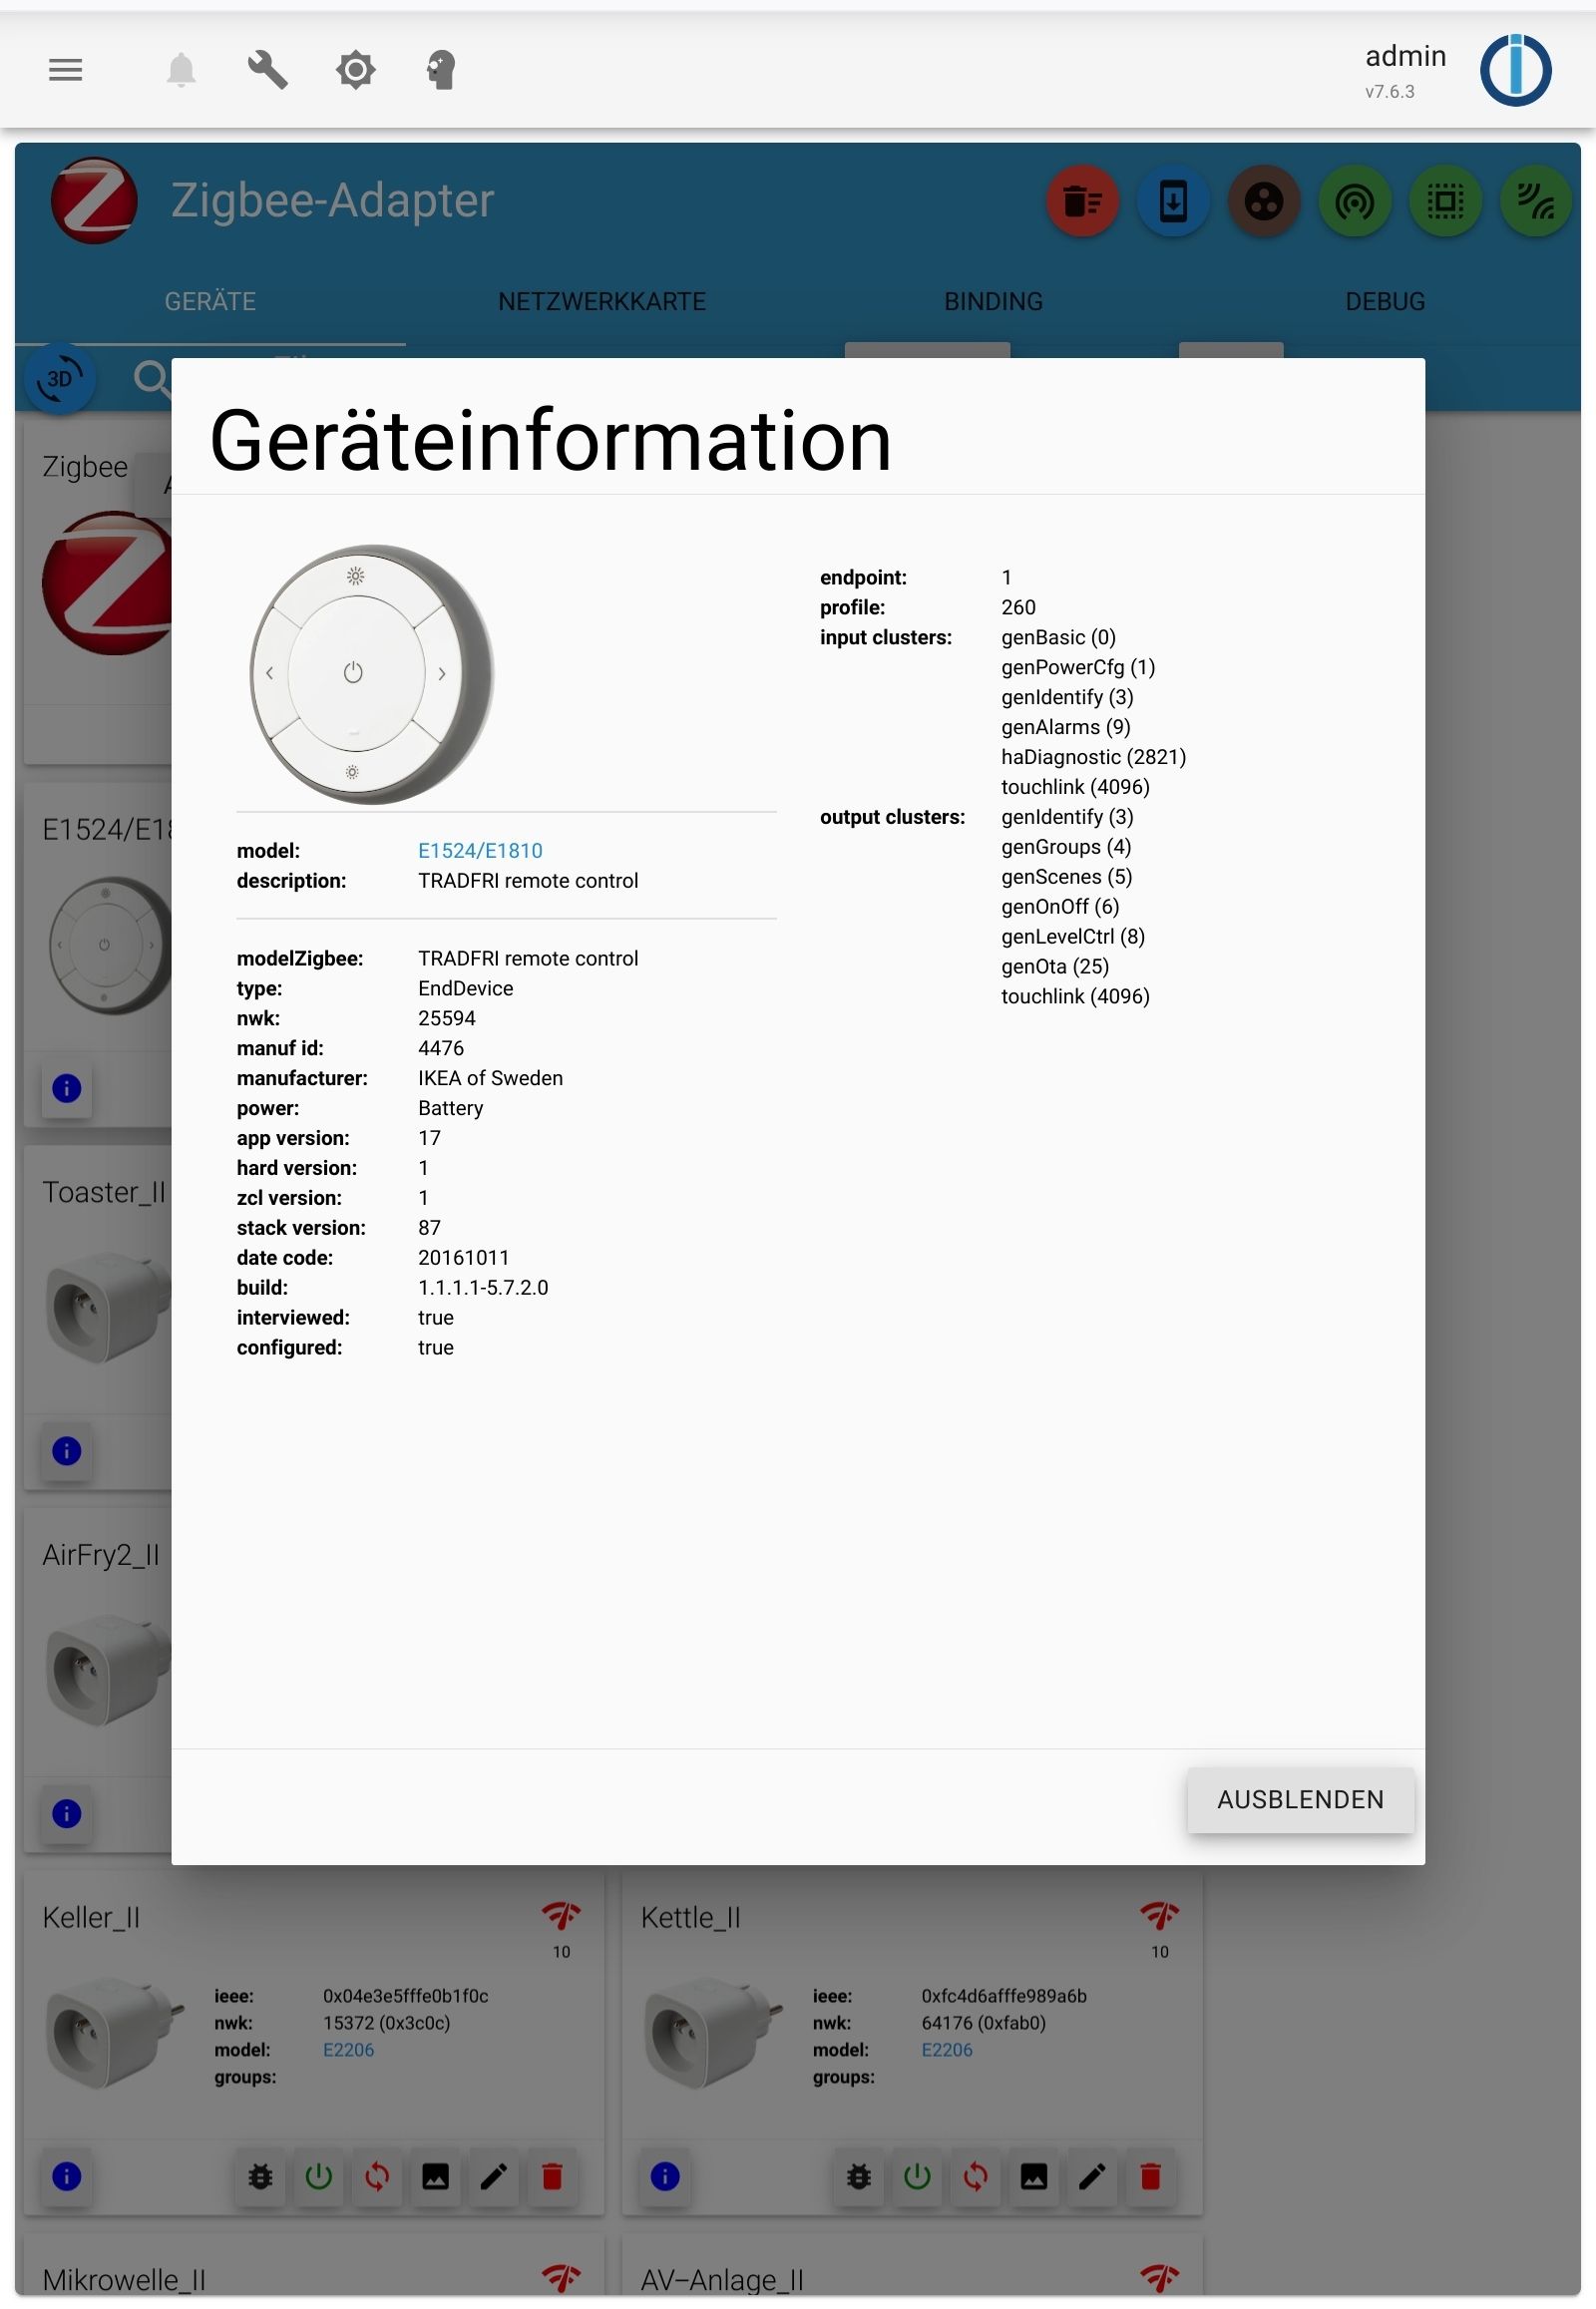The width and height of the screenshot is (1596, 2309).
Task: Click the Geräteinformation dialog title
Action: coord(550,441)
